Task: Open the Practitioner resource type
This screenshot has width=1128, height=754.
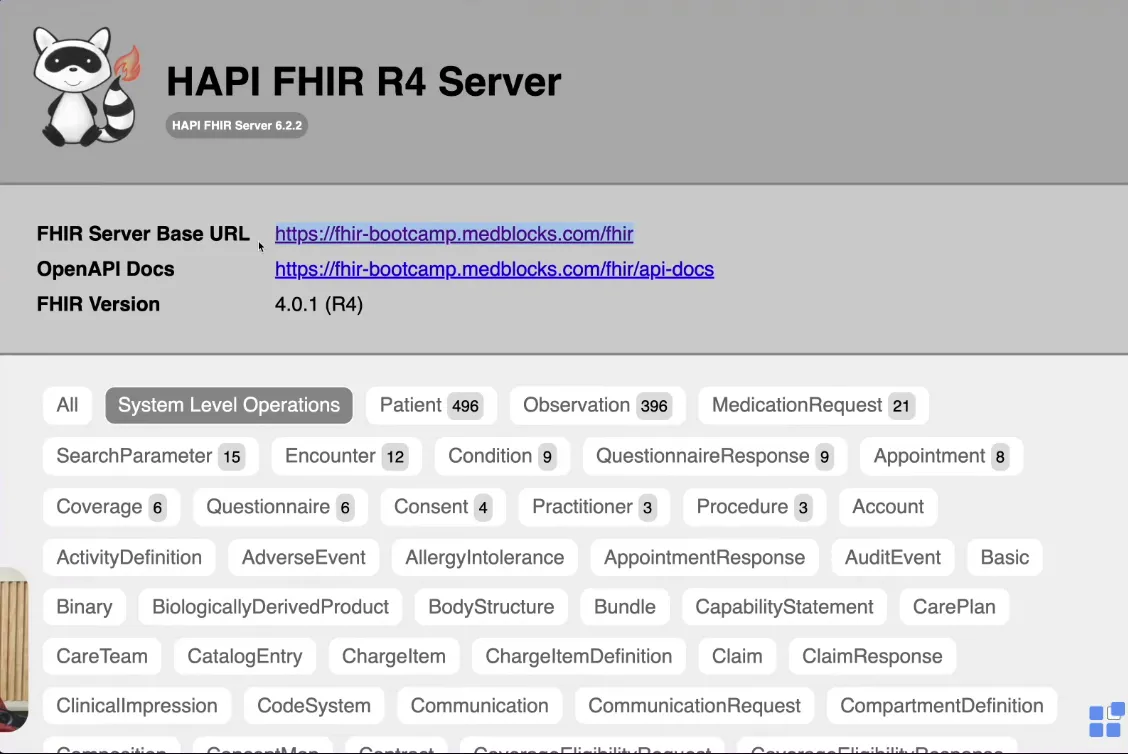Action: click(593, 507)
